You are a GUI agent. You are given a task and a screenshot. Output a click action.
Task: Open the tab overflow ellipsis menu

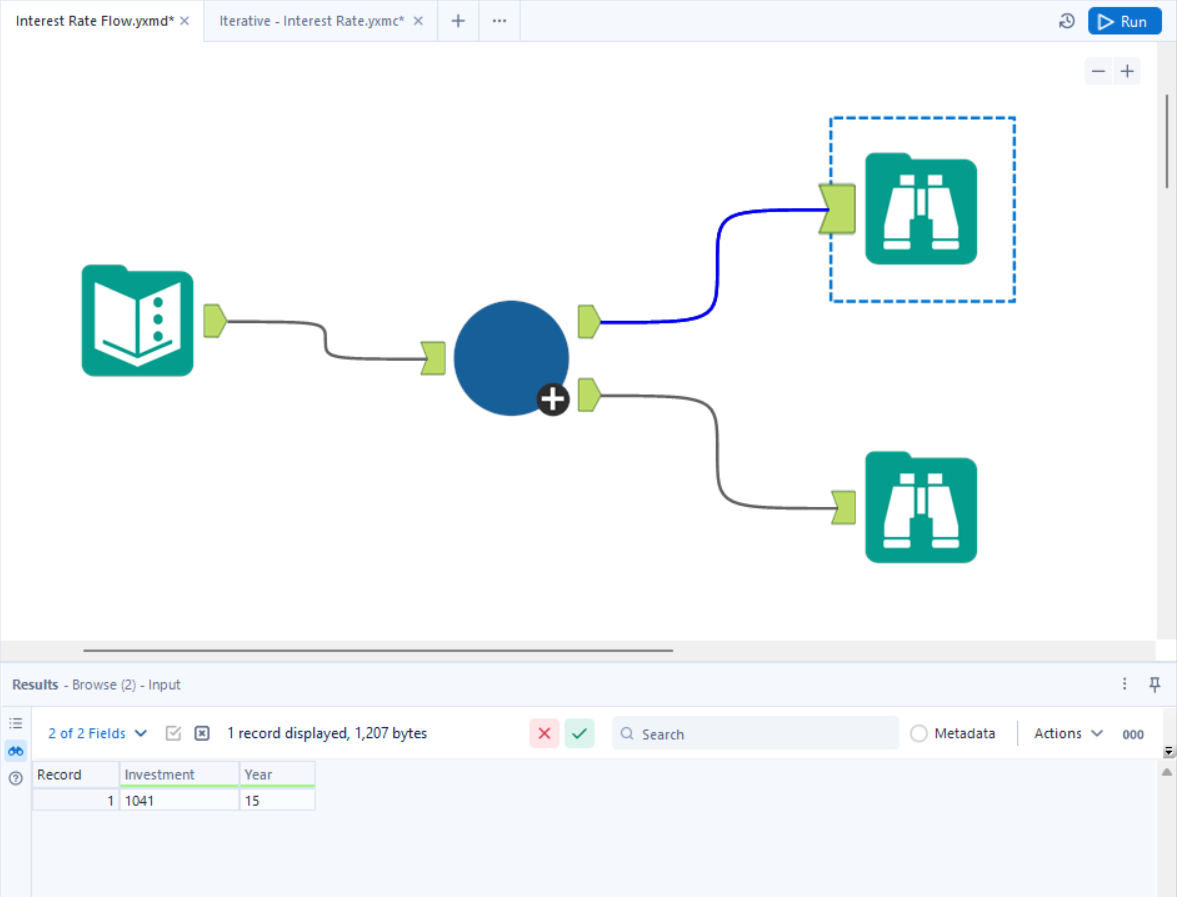pos(499,21)
